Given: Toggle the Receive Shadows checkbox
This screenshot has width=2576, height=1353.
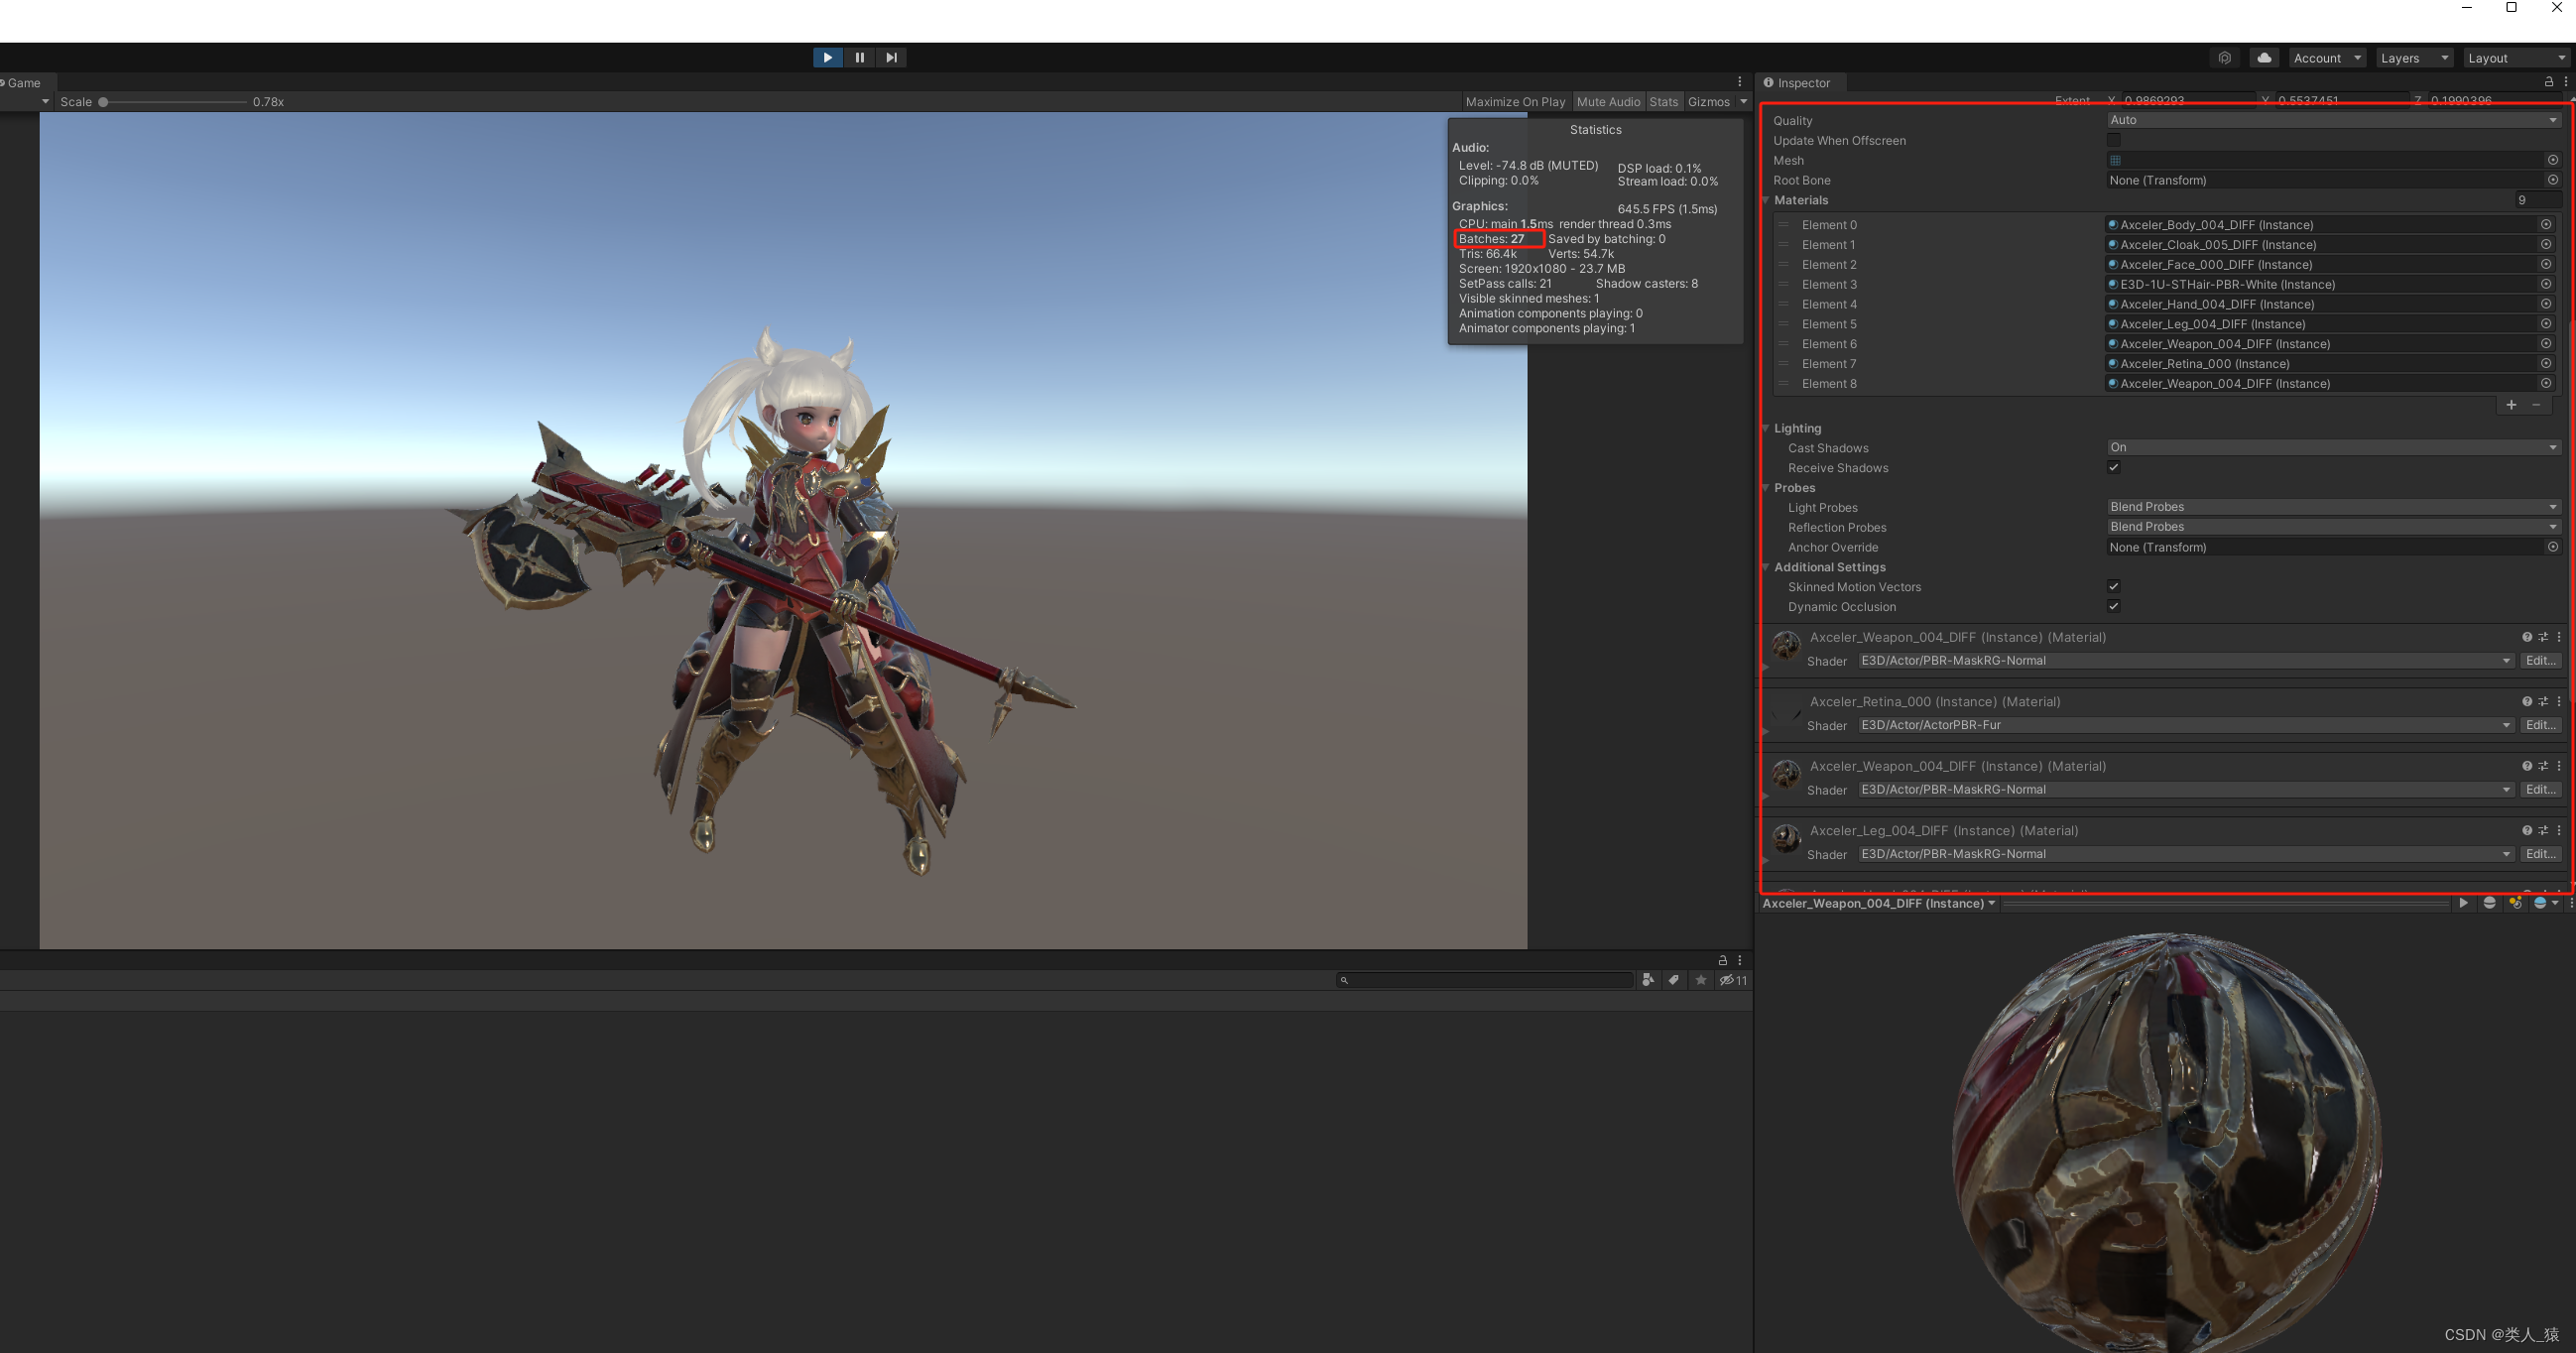Looking at the screenshot, I should (2114, 467).
